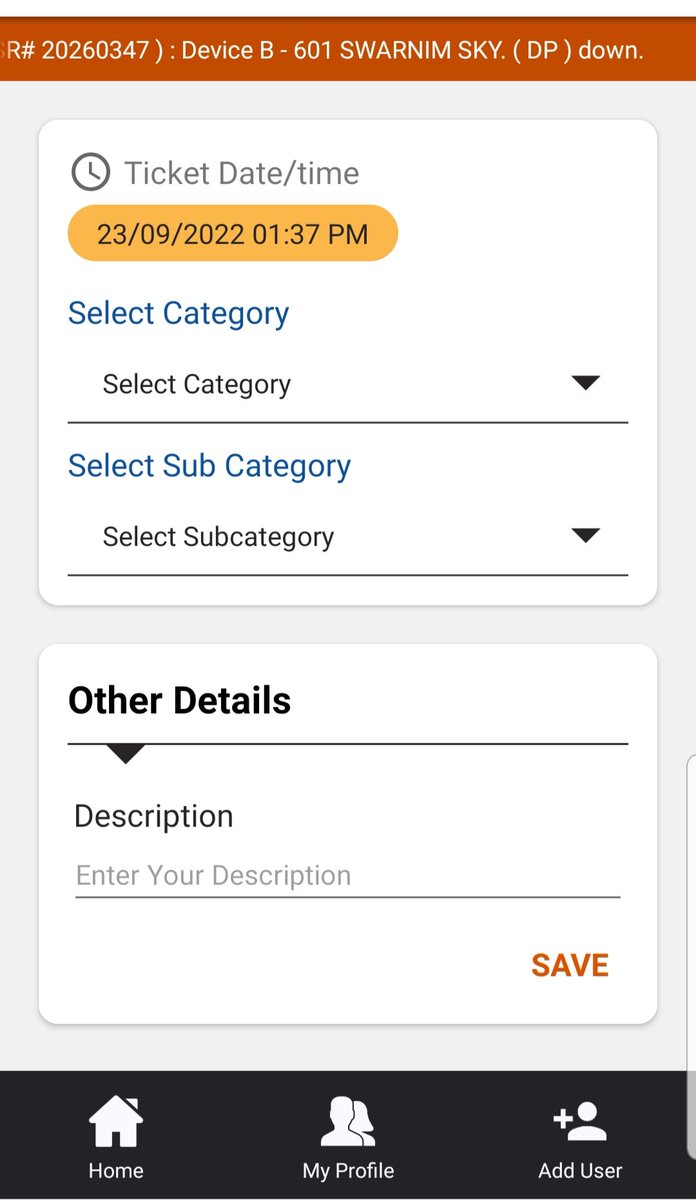The height and width of the screenshot is (1200, 696).
Task: Click the Select Category dropdown arrow
Action: pyautogui.click(x=585, y=383)
